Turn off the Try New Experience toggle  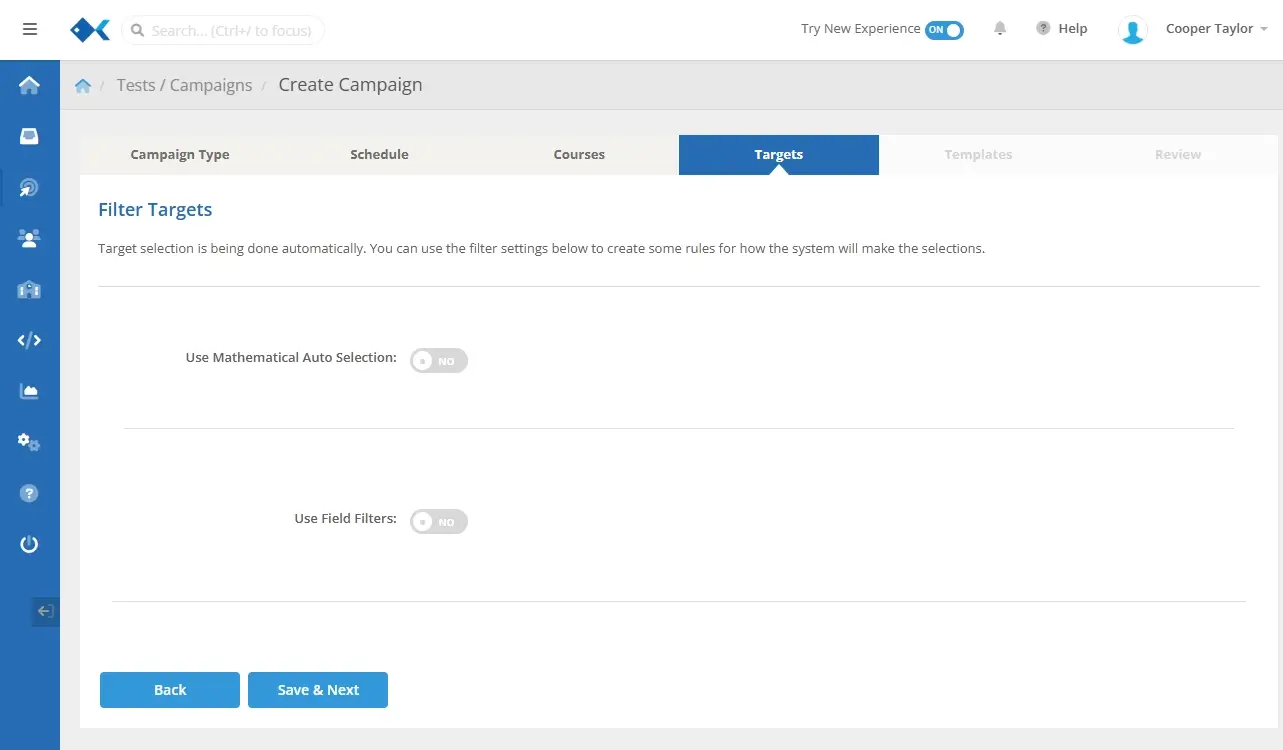[x=944, y=30]
